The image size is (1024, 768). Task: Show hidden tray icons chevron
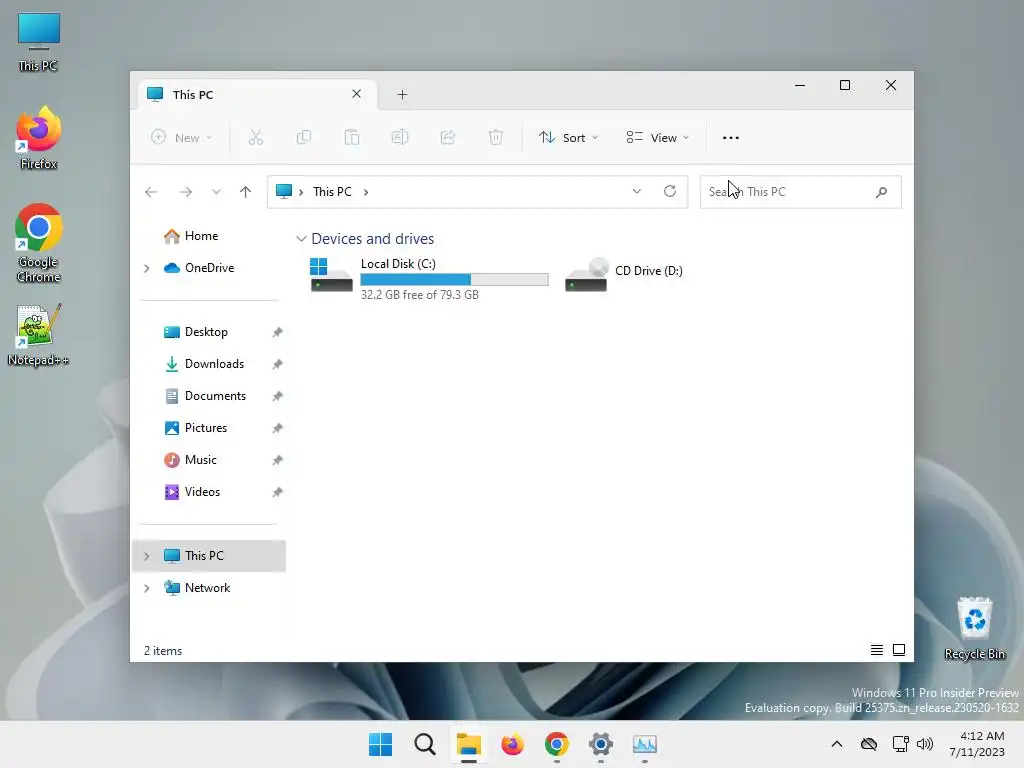pos(837,744)
